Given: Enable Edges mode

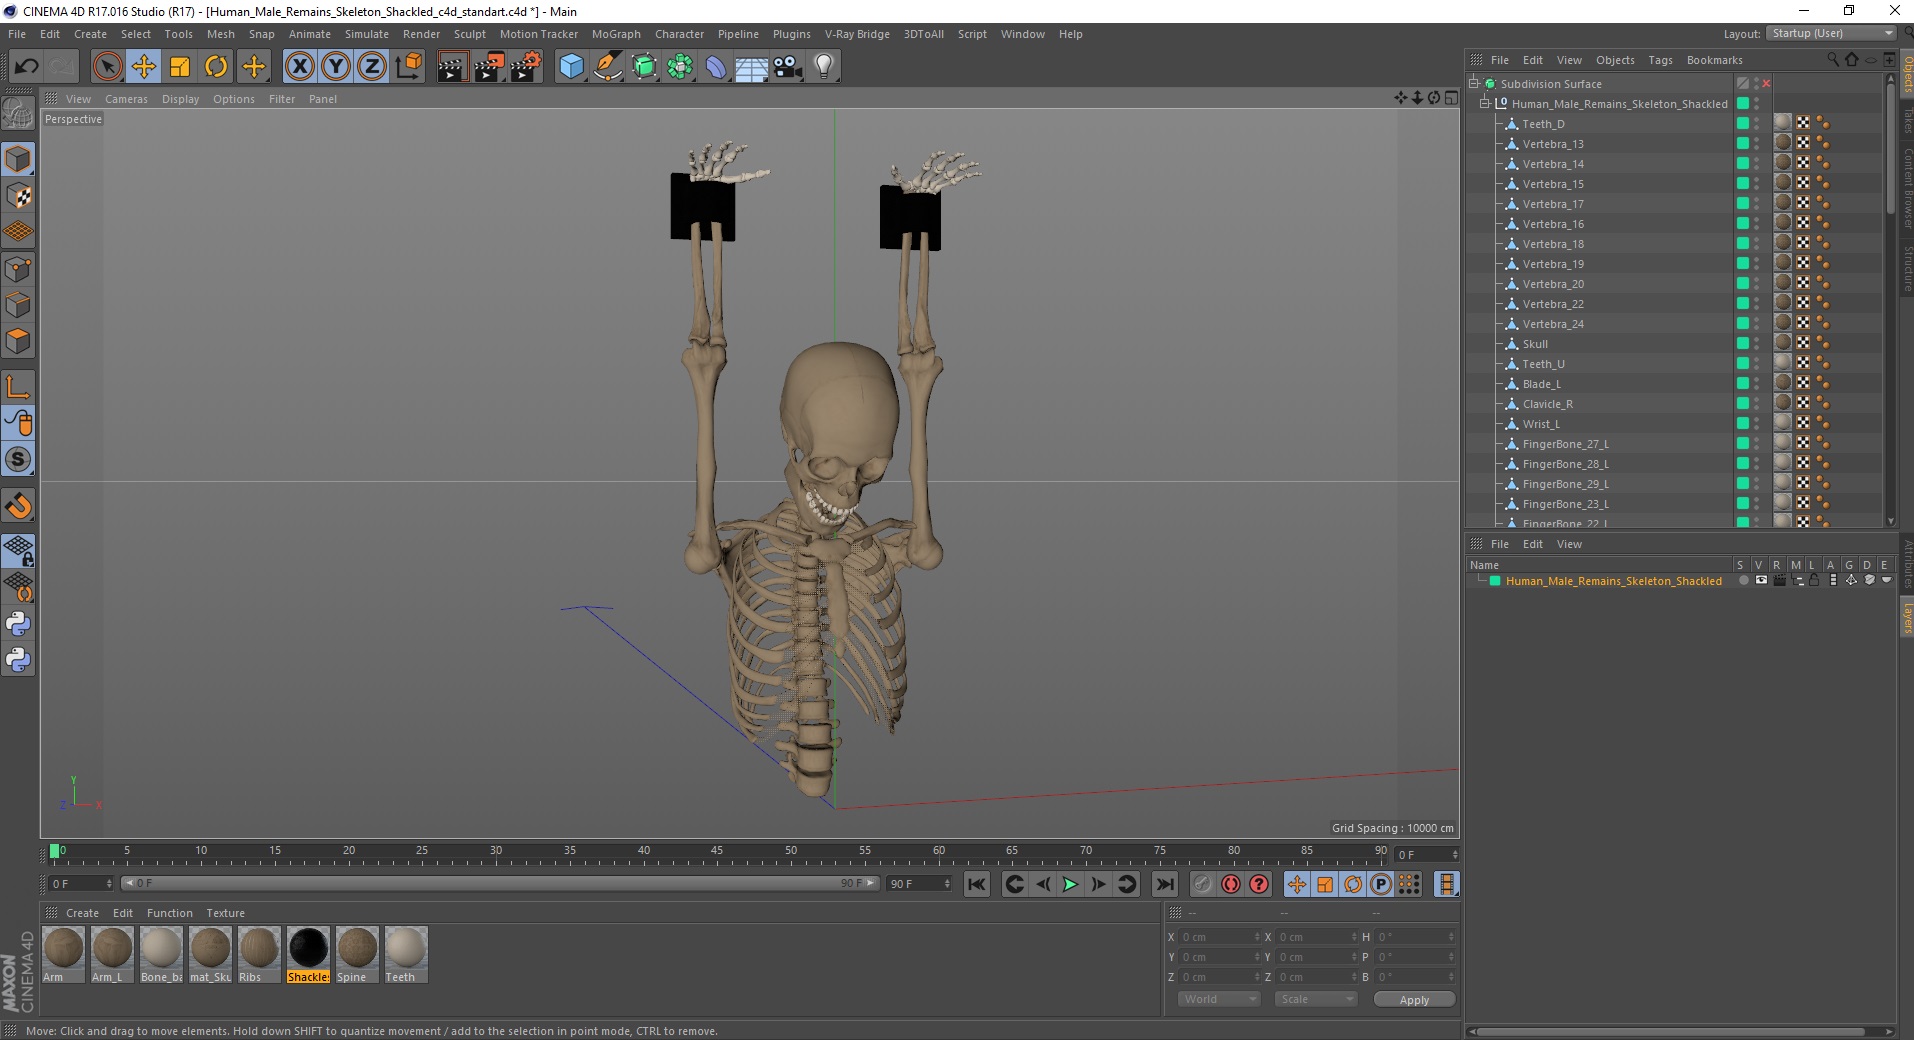Looking at the screenshot, I should (x=18, y=305).
